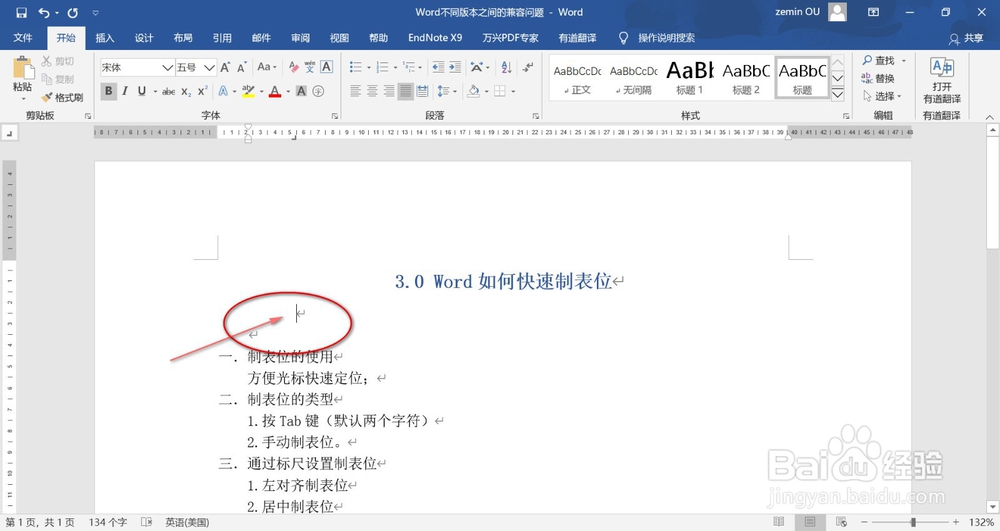This screenshot has height=531, width=1000.
Task: Open the font dialog launcher
Action: 335,116
